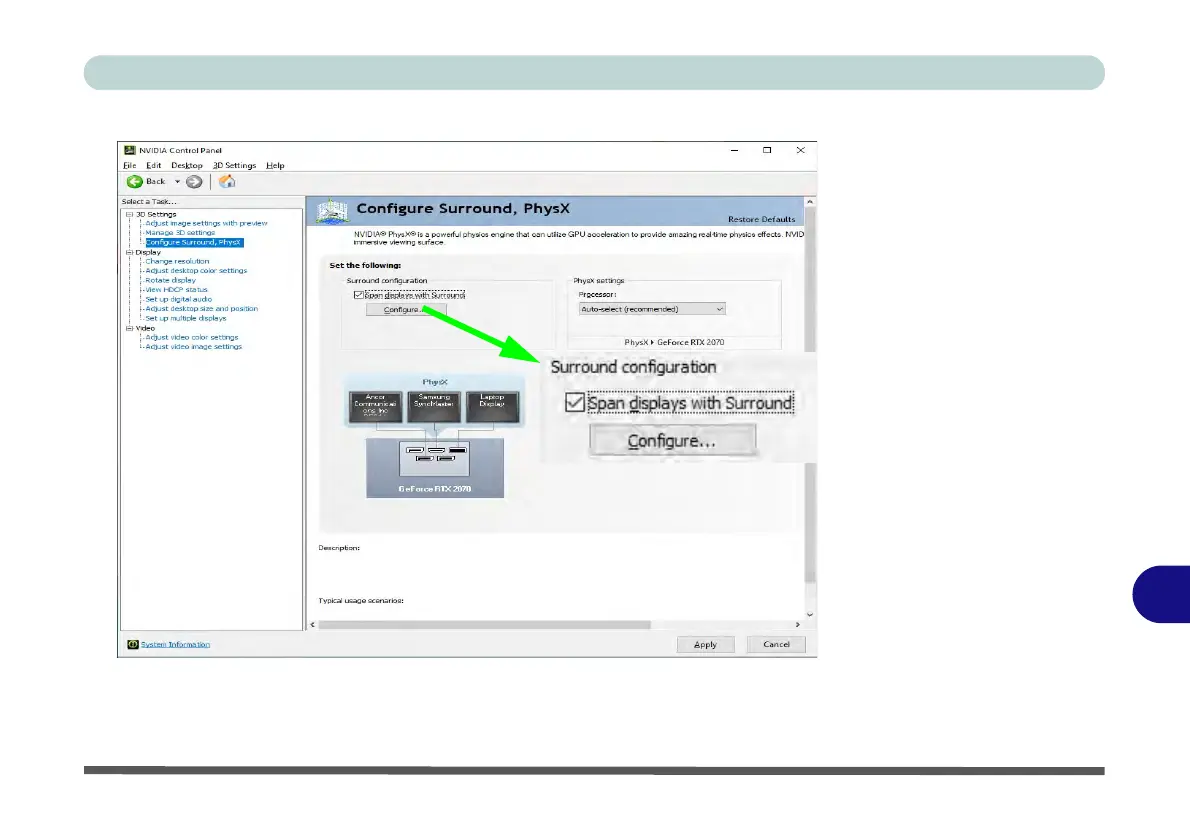Open the 3D Settings menu

235,165
